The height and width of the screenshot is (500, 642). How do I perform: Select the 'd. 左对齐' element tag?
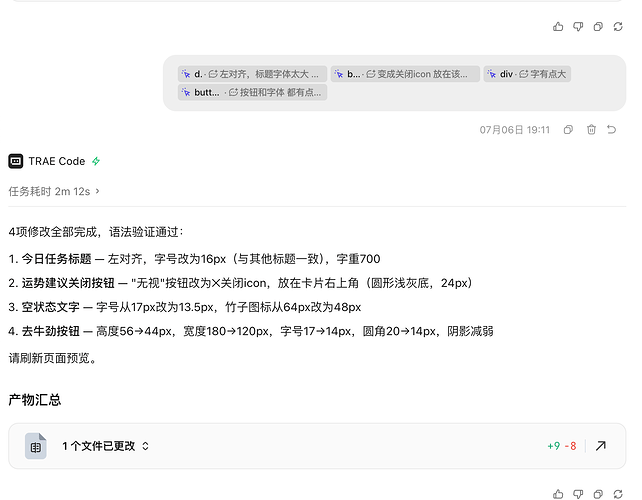[x=252, y=74]
